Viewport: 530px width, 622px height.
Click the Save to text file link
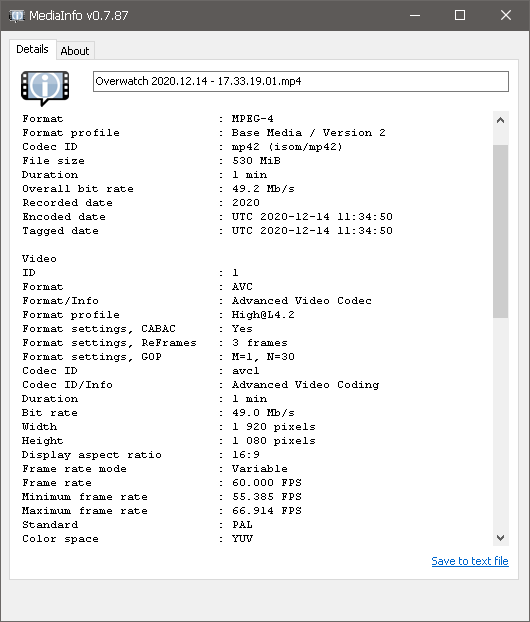pyautogui.click(x=470, y=561)
